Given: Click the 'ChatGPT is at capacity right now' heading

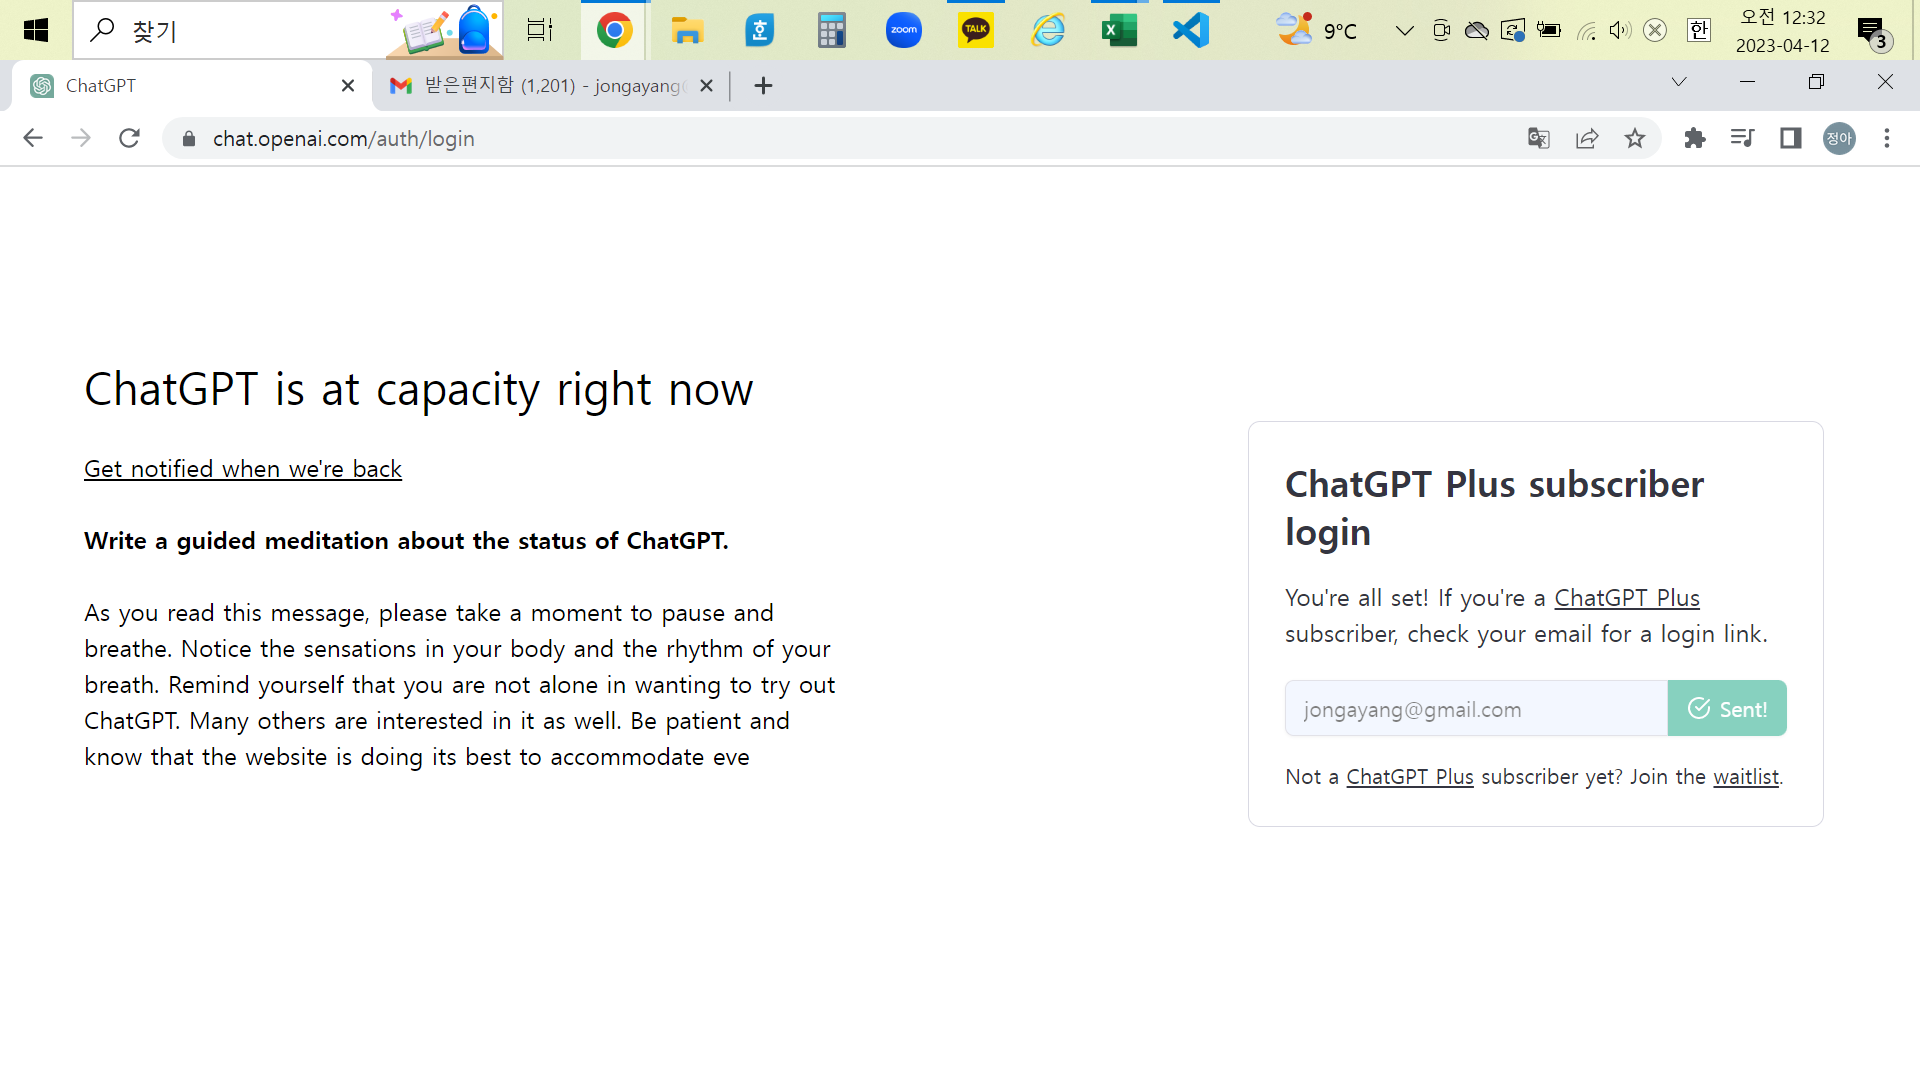Looking at the screenshot, I should click(x=419, y=390).
